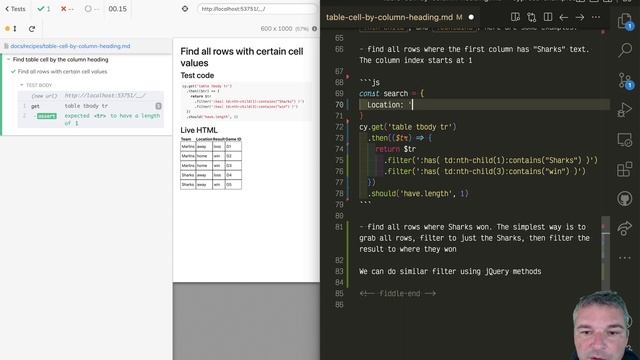Focus the localhost URL field
The image size is (640, 360).
[x=256, y=9]
